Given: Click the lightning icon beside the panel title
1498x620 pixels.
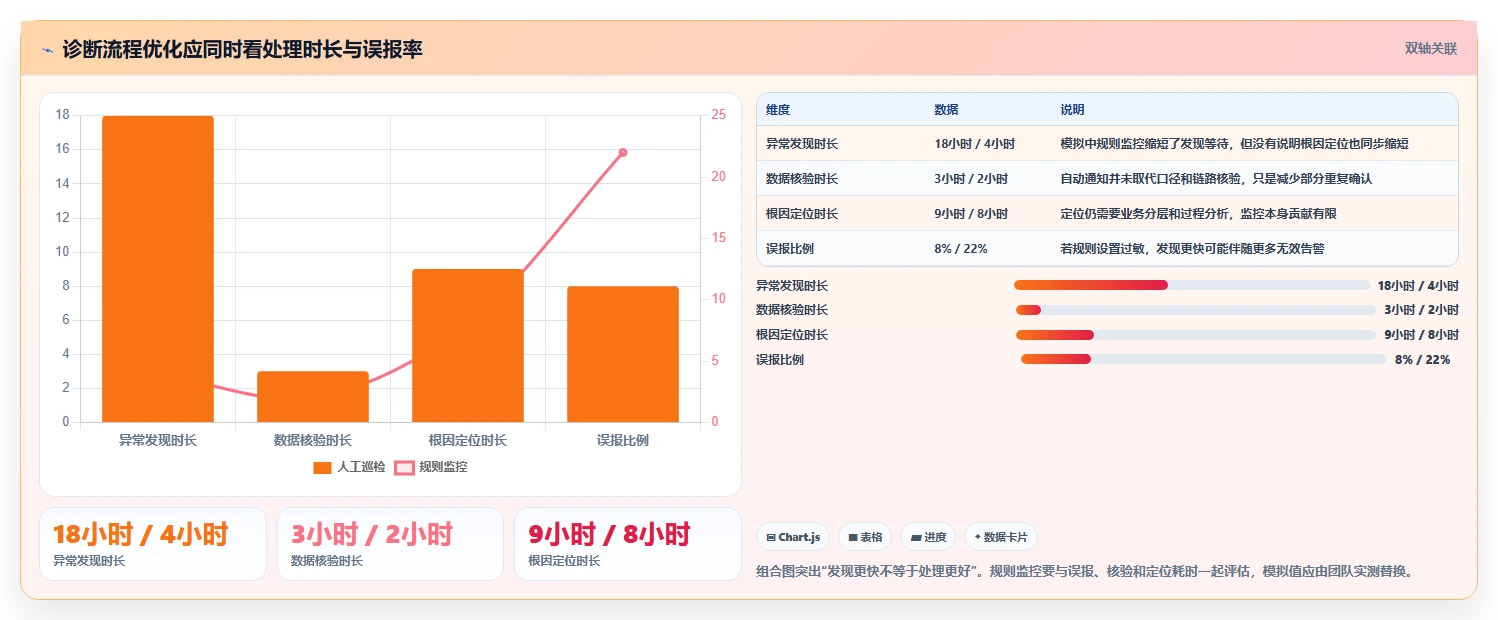Looking at the screenshot, I should click(x=47, y=50).
